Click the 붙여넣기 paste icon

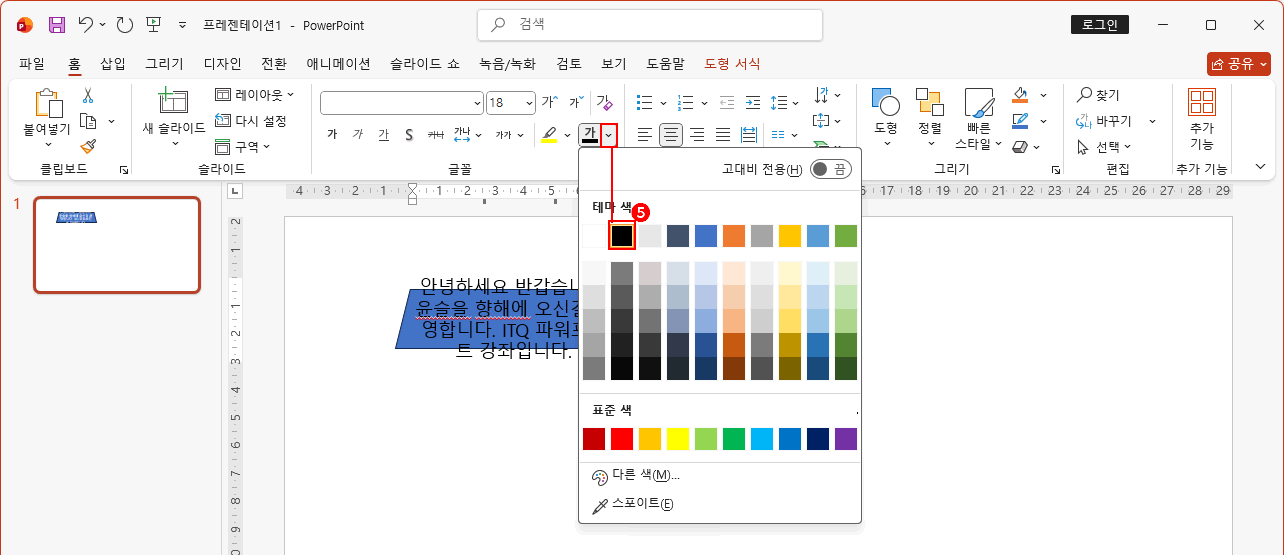coord(47,104)
